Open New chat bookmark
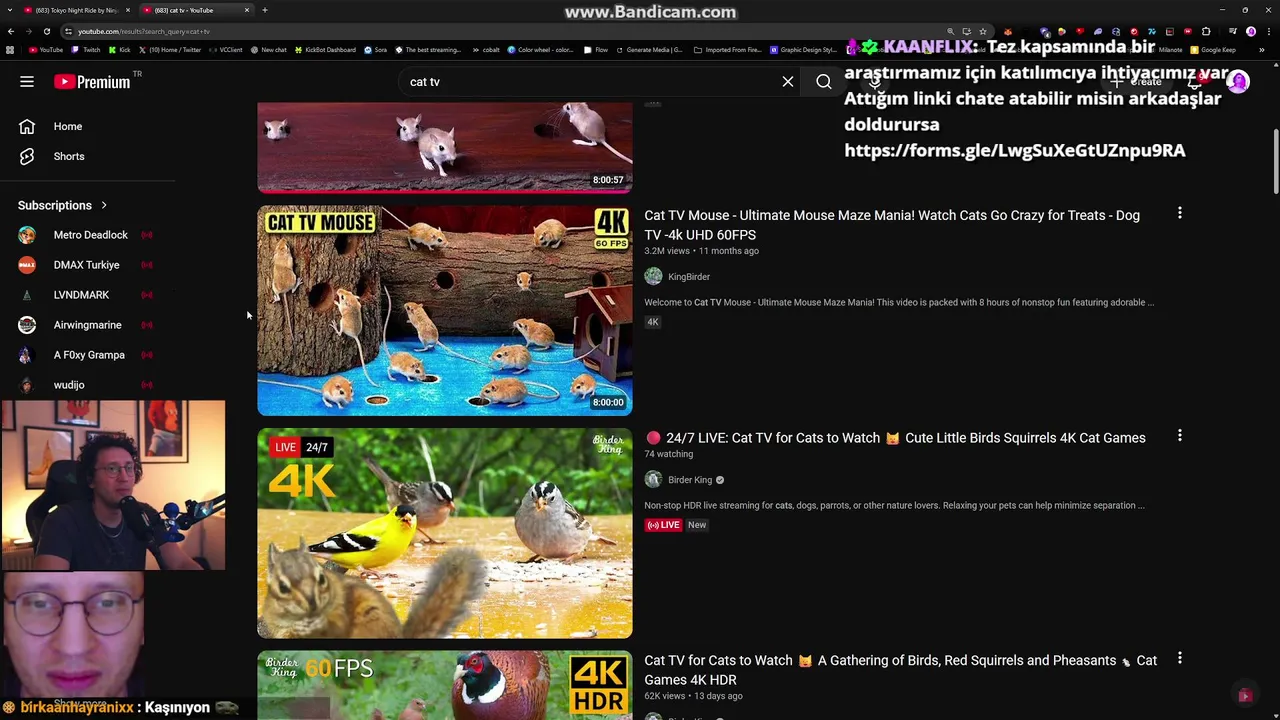Screen dimensions: 1280x720 pos(269,50)
